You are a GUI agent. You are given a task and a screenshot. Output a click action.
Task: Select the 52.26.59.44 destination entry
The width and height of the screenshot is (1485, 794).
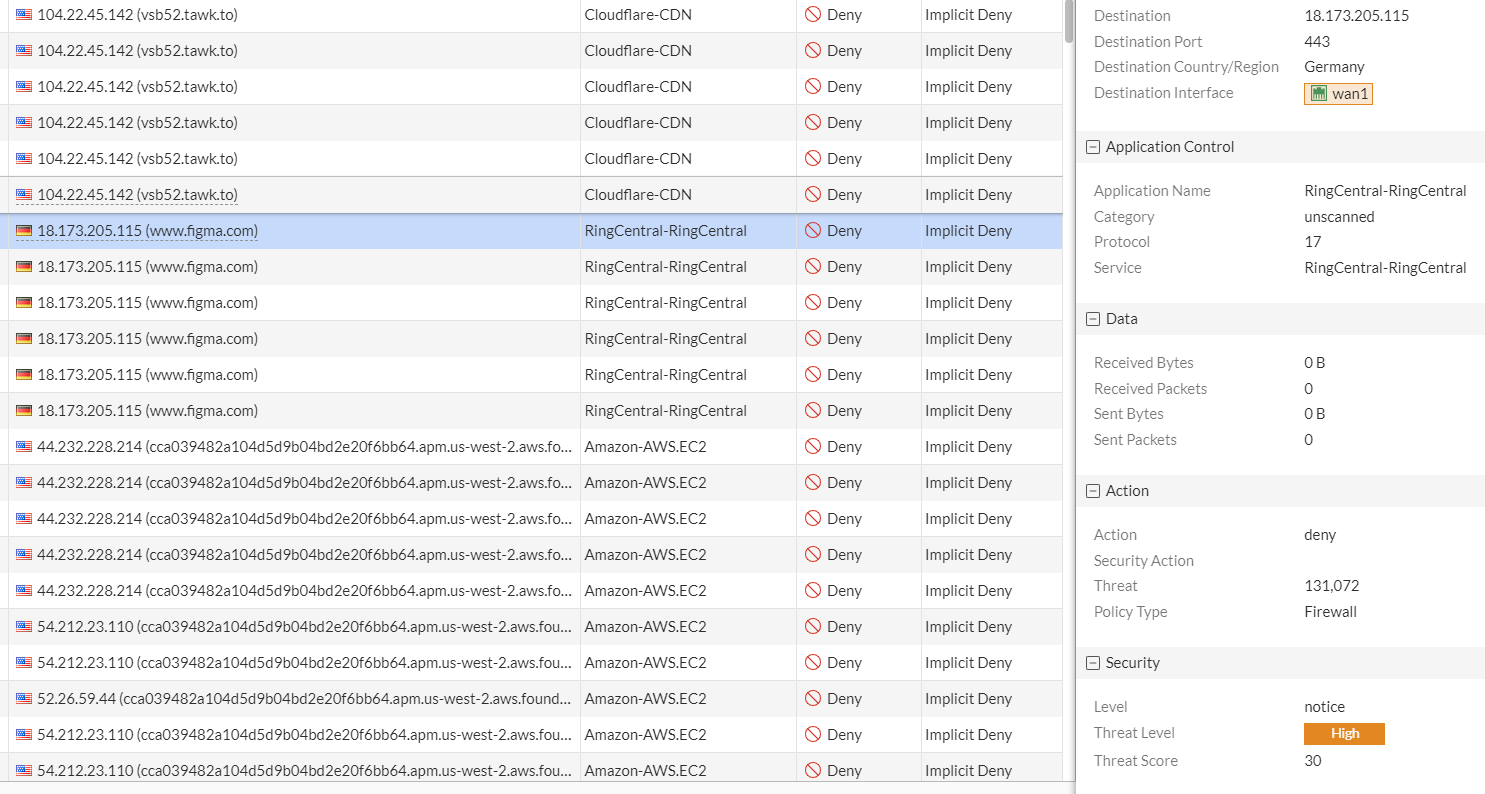pos(304,699)
